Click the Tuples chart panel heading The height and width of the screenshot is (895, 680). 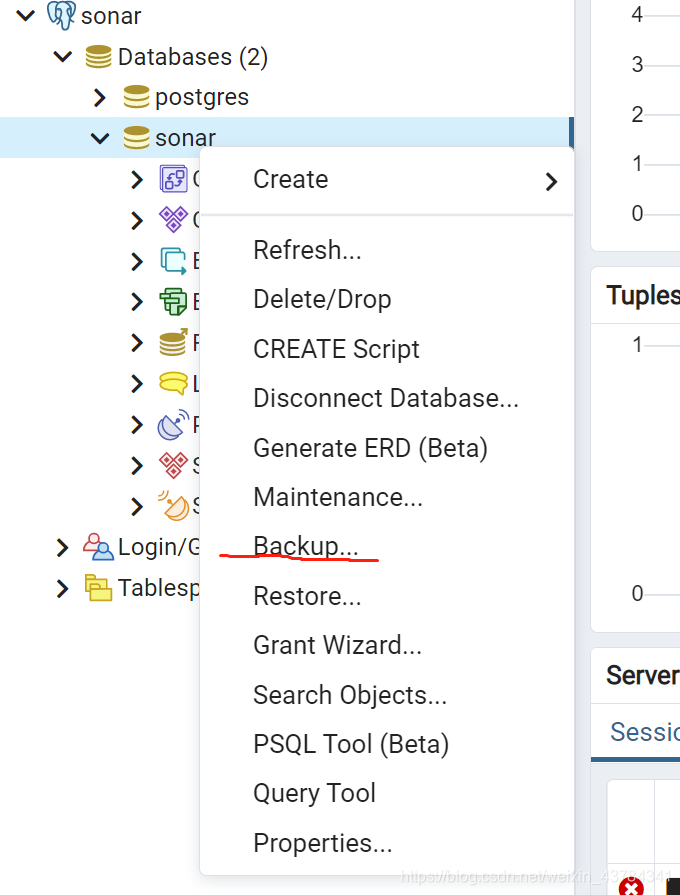643,296
